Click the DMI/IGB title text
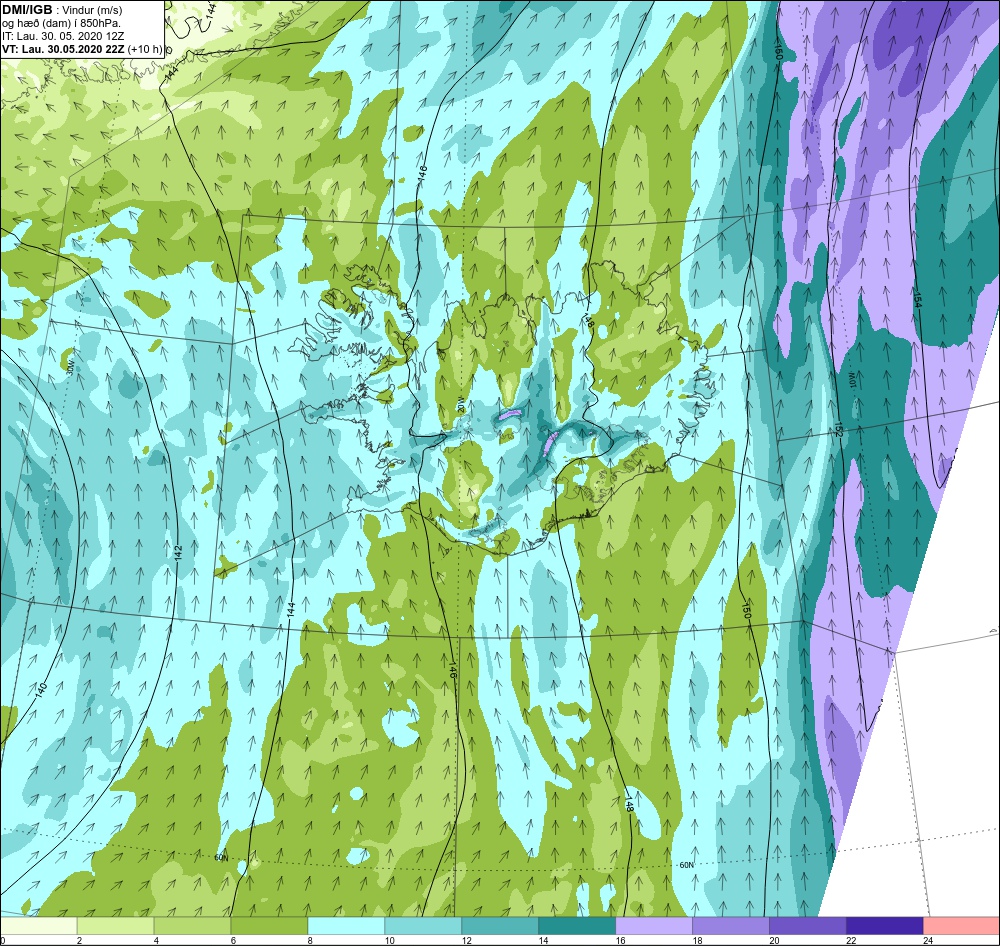Image resolution: width=1000 pixels, height=946 pixels. [27, 10]
